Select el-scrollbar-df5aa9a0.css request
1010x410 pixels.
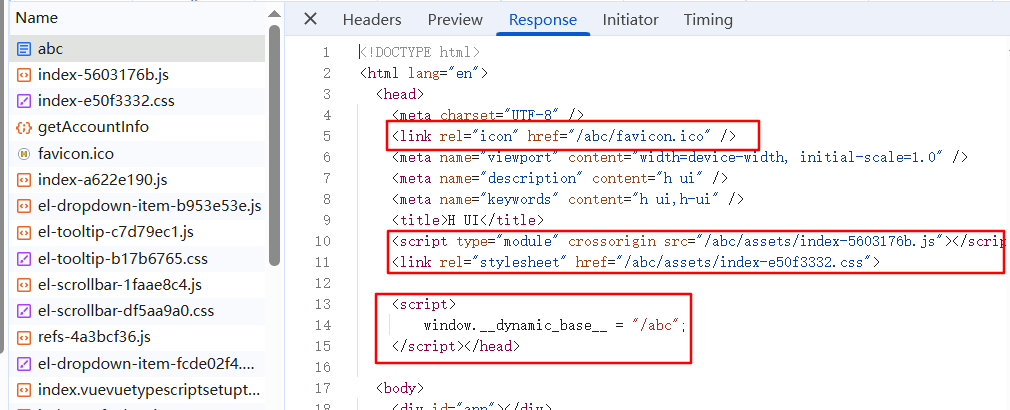pyautogui.click(x=138, y=311)
